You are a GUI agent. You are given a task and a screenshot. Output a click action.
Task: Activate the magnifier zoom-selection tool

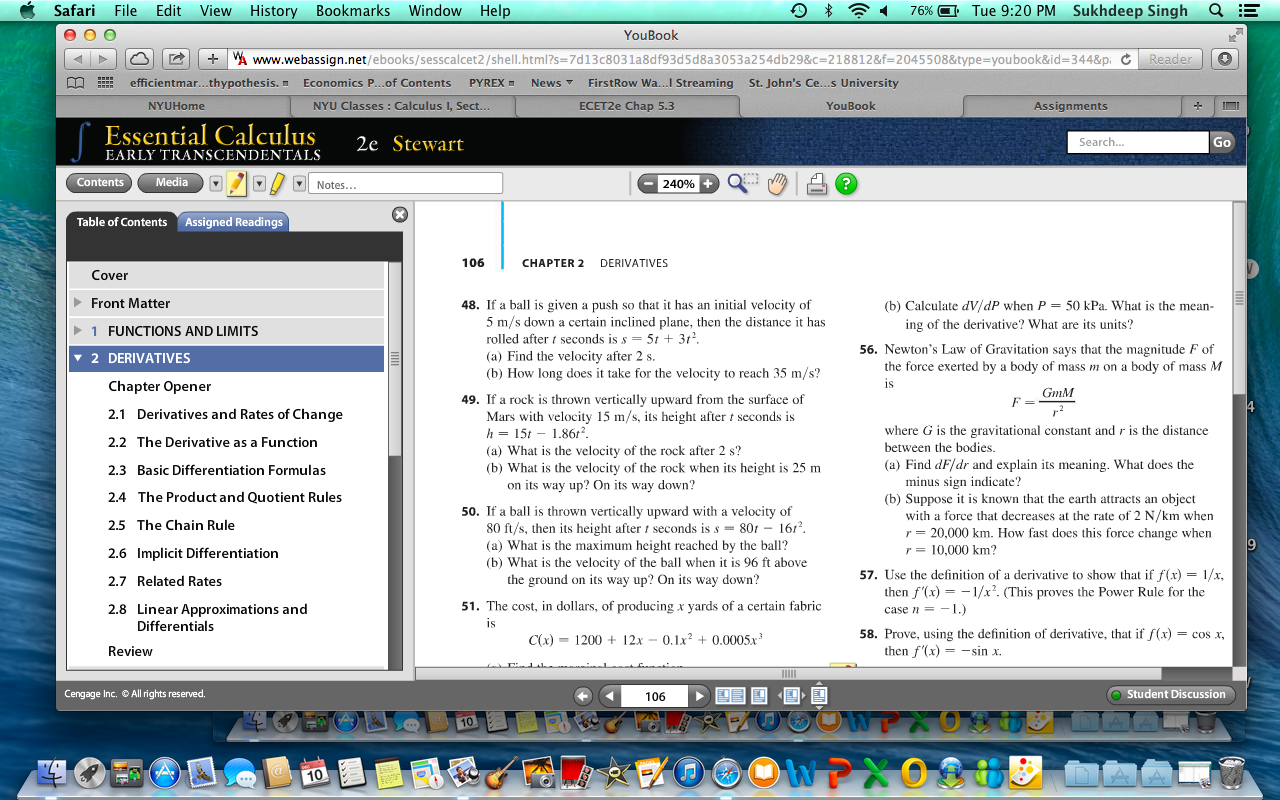coord(742,183)
